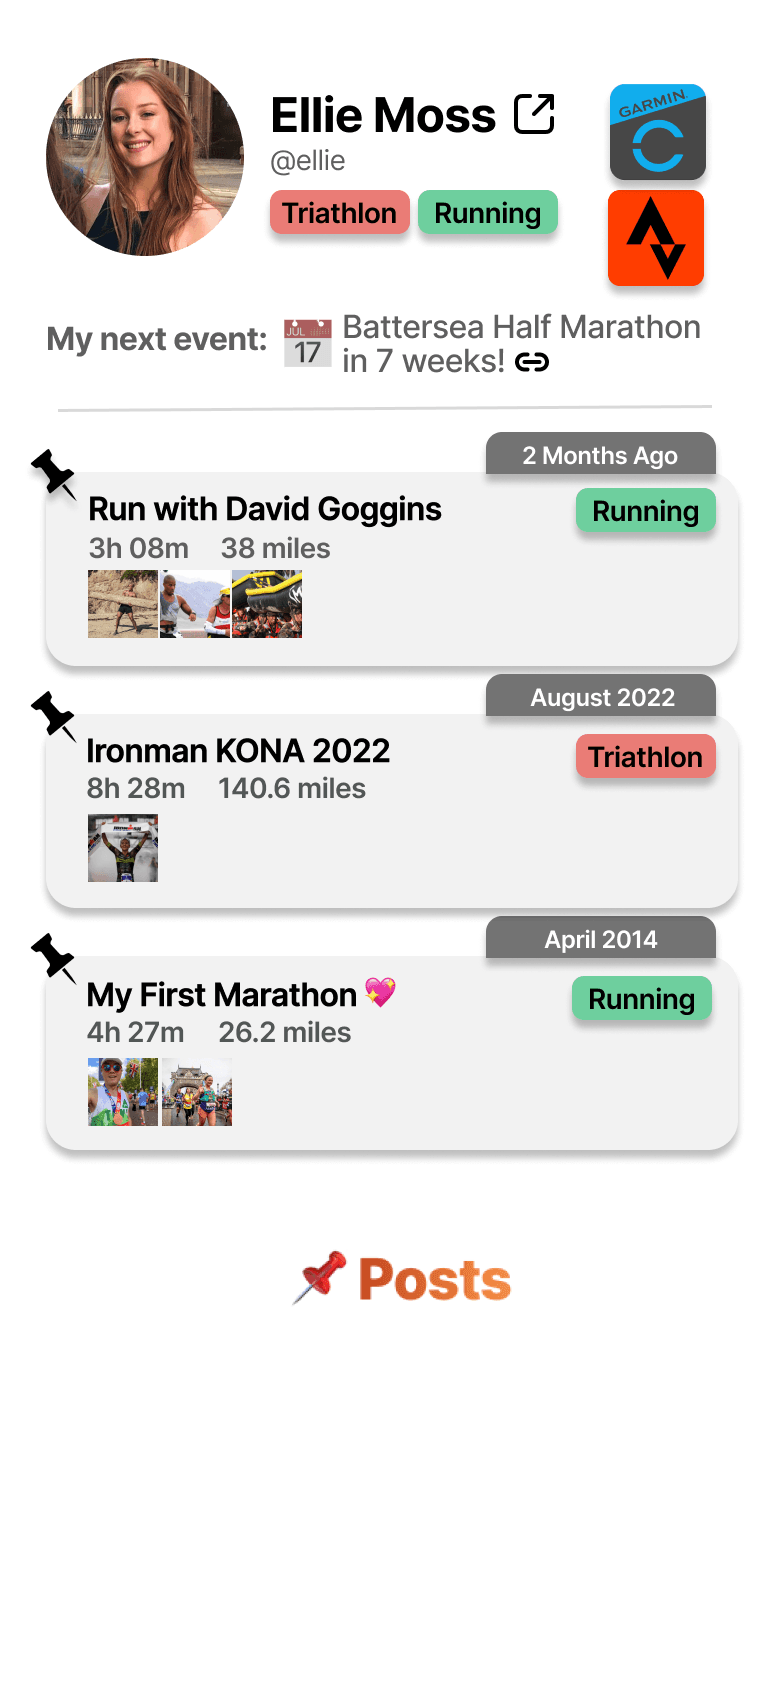Open the Battersea Half Marathon event link
The height and width of the screenshot is (1688, 780).
pos(521,328)
